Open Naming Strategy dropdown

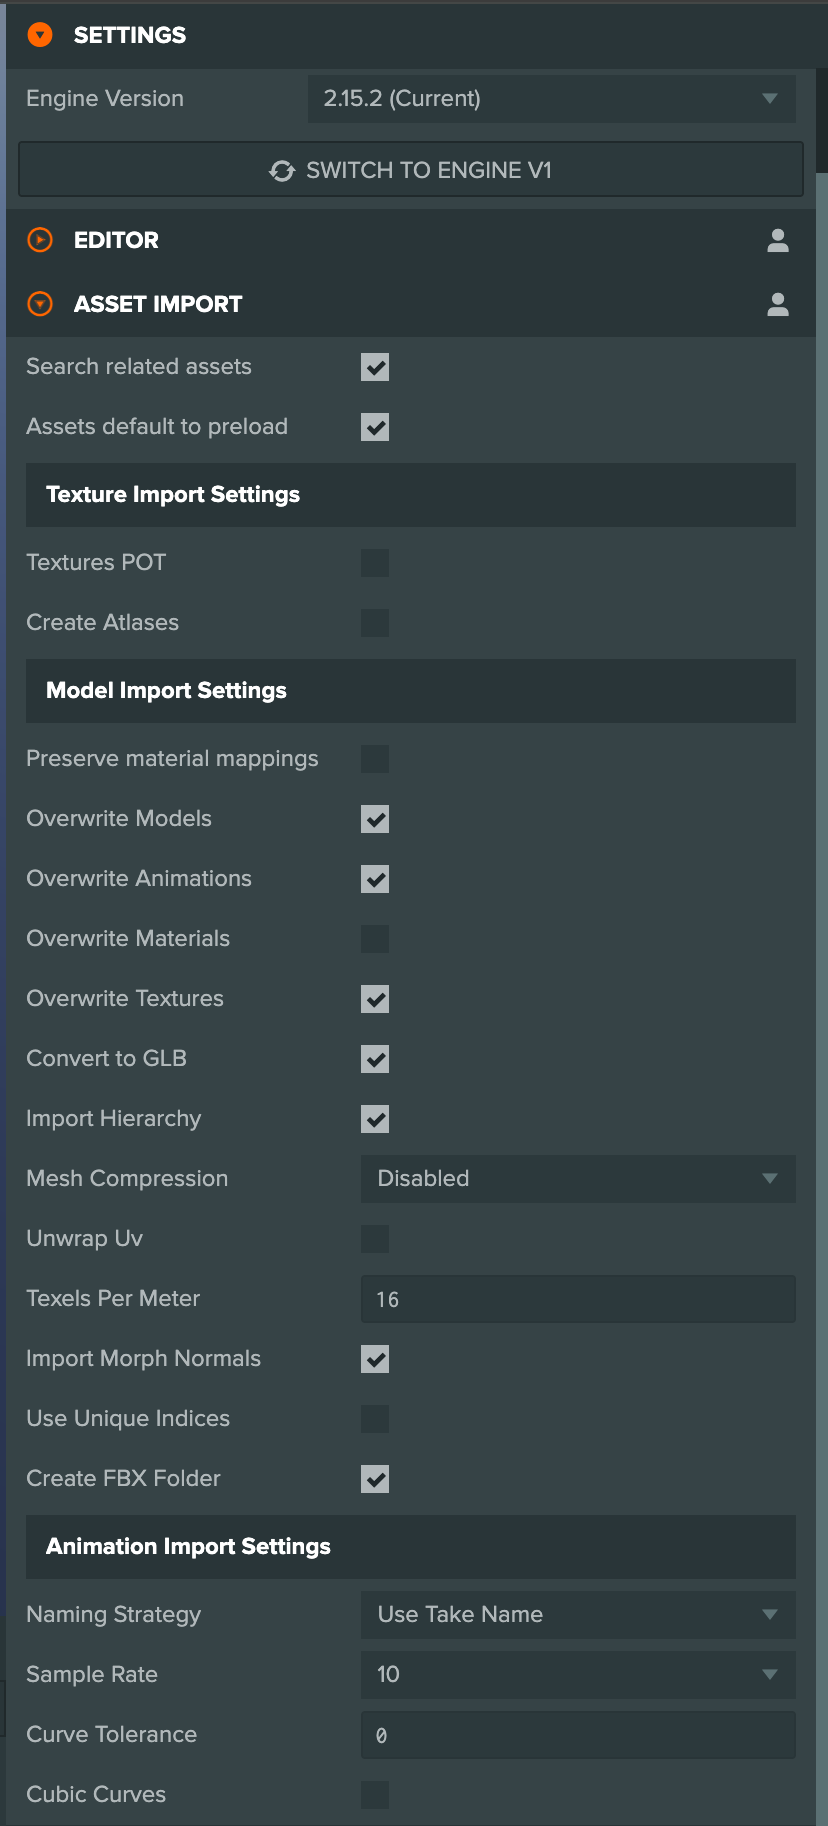577,1615
